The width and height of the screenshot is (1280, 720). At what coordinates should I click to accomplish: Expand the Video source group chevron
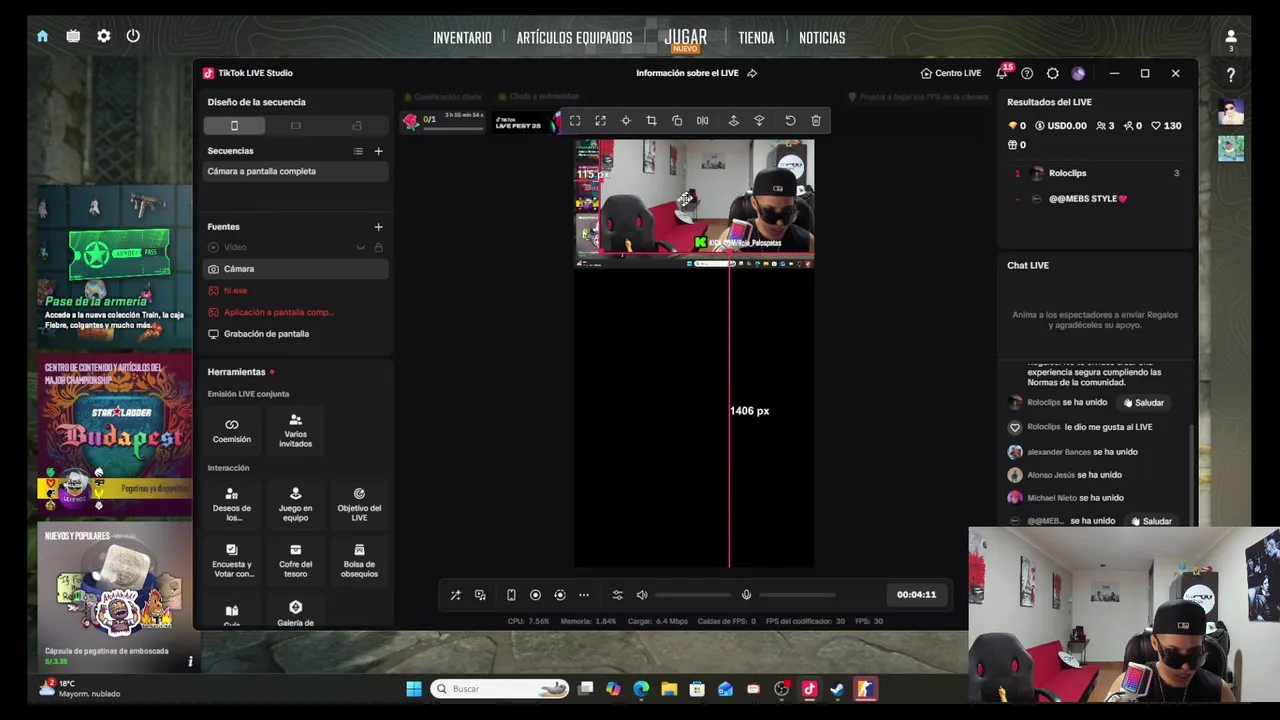click(x=360, y=247)
